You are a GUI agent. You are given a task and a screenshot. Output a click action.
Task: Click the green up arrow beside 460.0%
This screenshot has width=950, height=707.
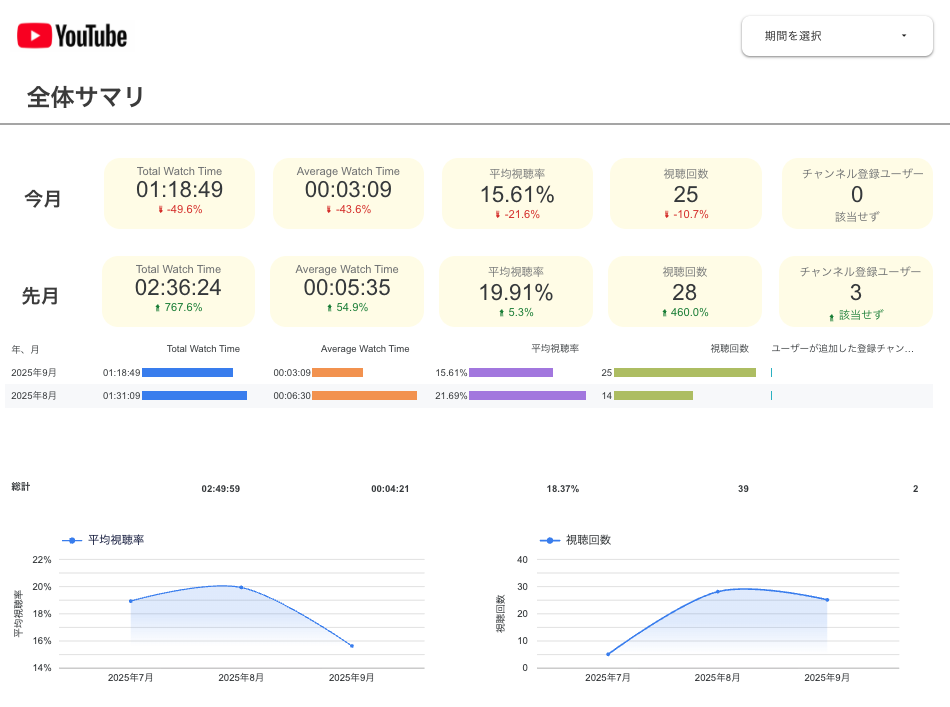(665, 313)
